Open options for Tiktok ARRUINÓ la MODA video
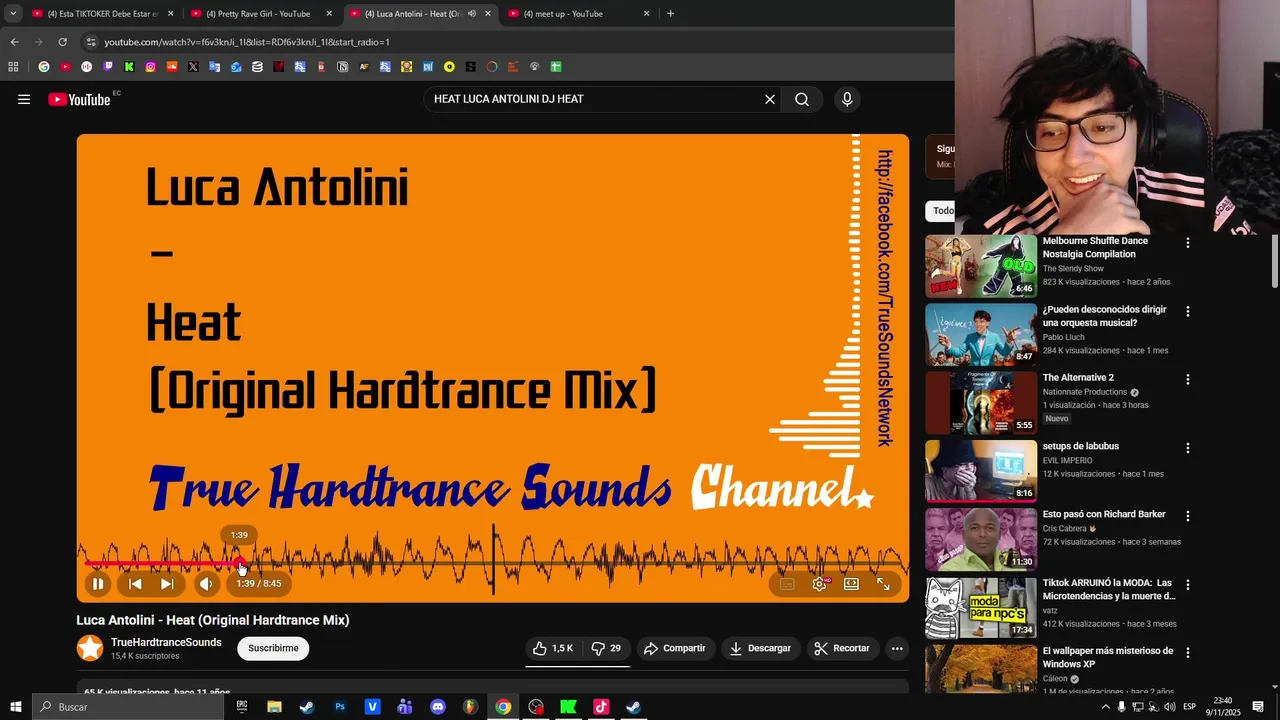 (1188, 585)
